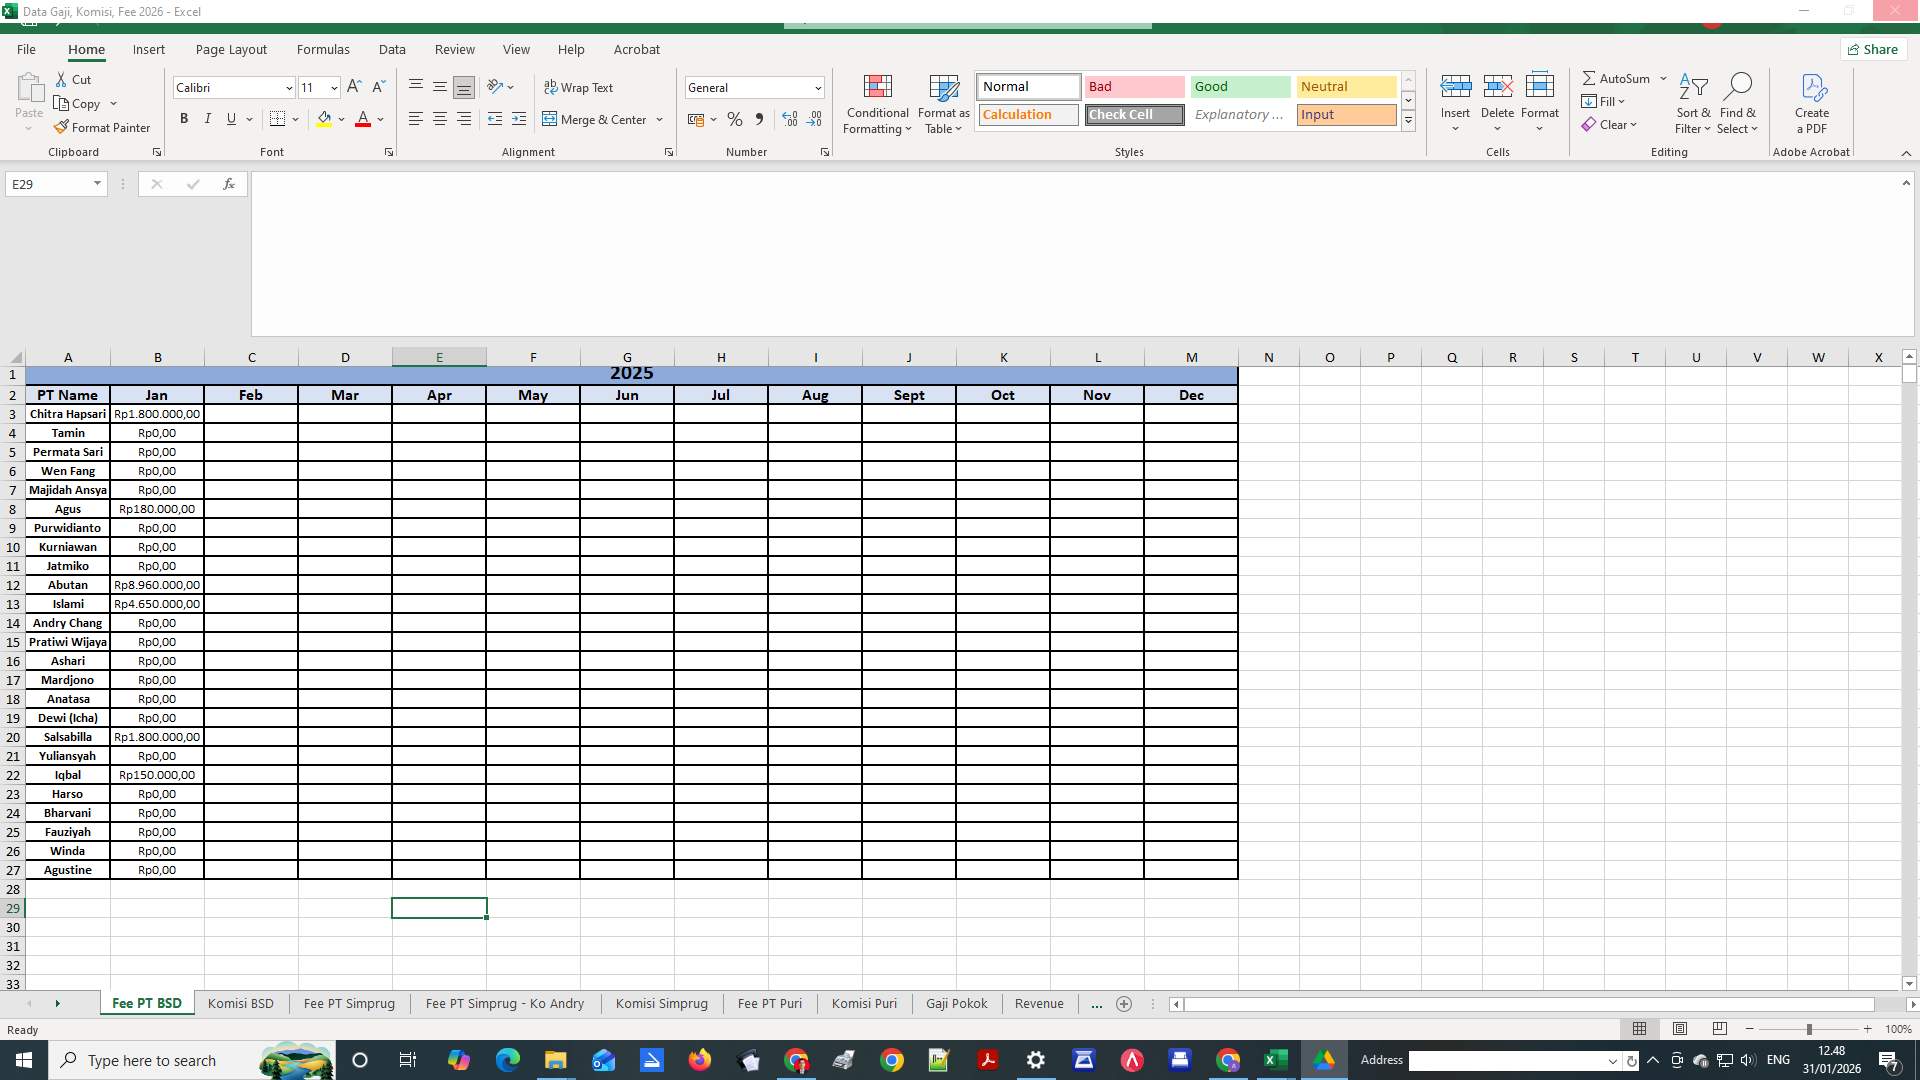Click the Wrap Text icon
The width and height of the screenshot is (1920, 1080).
pos(580,88)
